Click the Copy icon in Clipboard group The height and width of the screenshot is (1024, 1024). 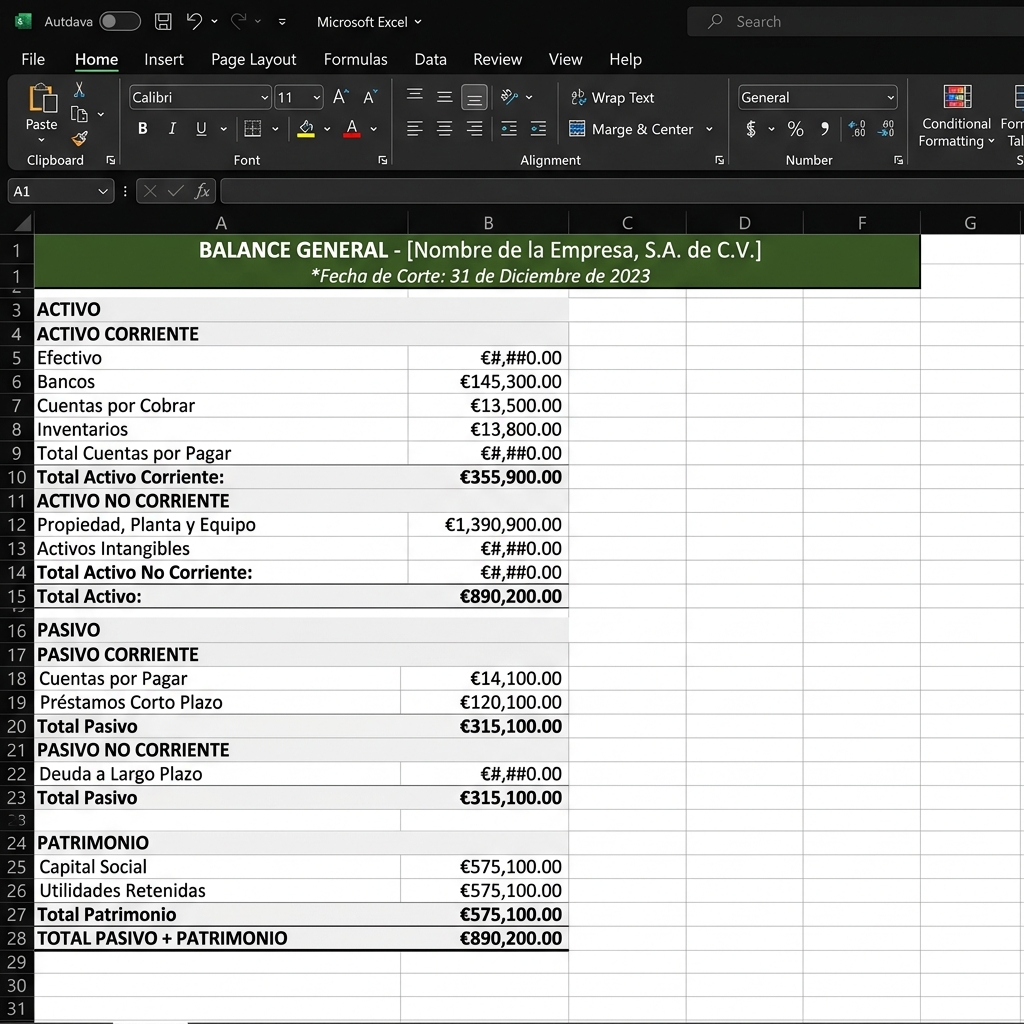point(79,114)
